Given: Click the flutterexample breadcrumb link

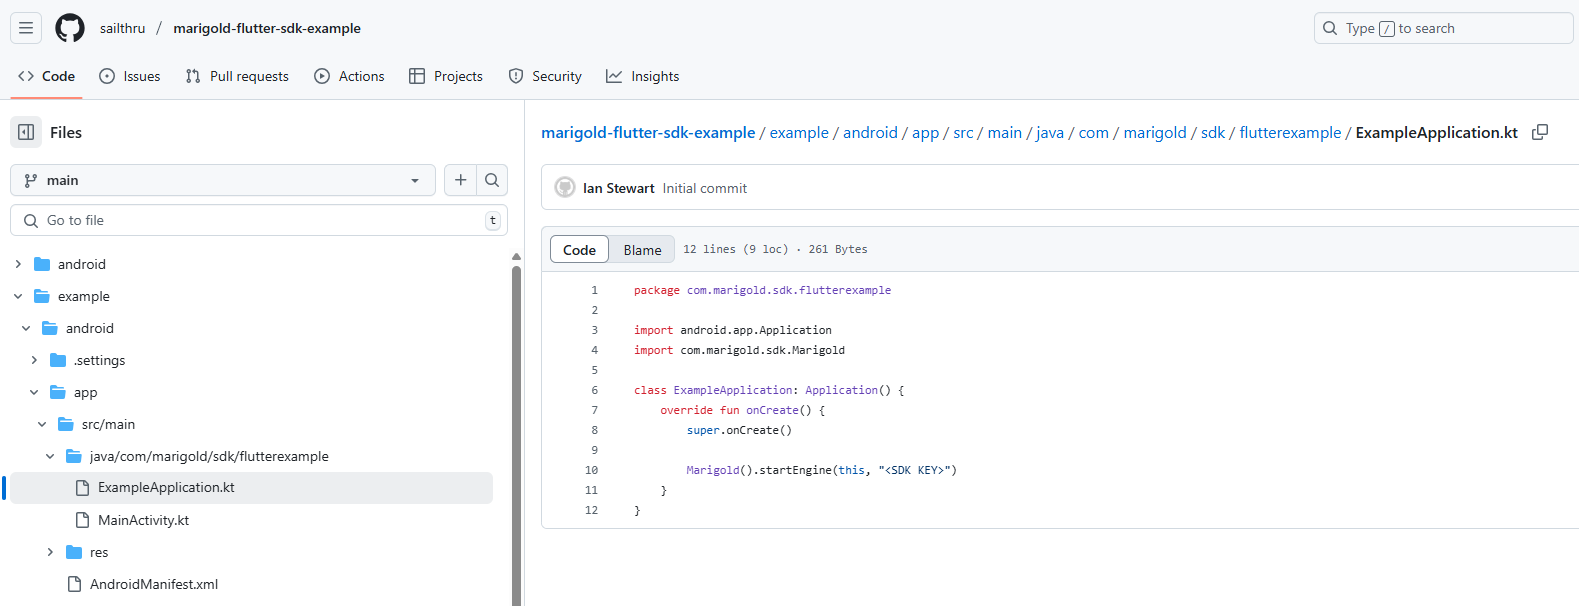Looking at the screenshot, I should [1290, 132].
